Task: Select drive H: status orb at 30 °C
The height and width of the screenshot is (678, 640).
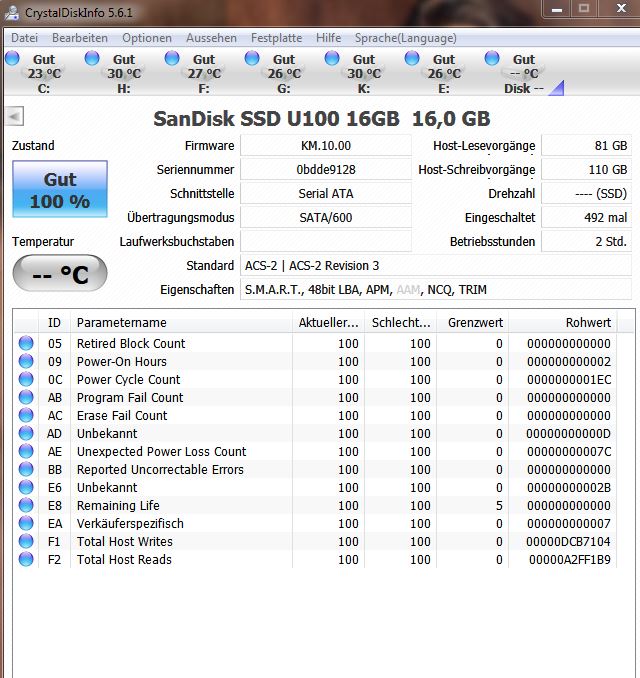Action: point(92,58)
